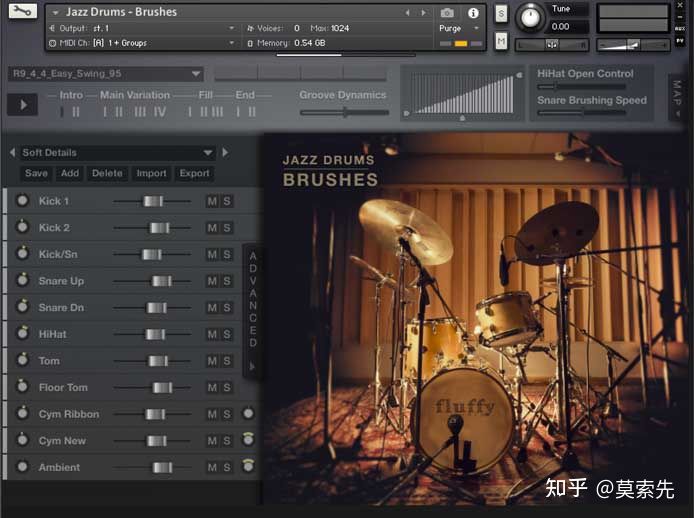The width and height of the screenshot is (694, 518).
Task: Solo the Kick 2 channel
Action: pyautogui.click(x=227, y=228)
